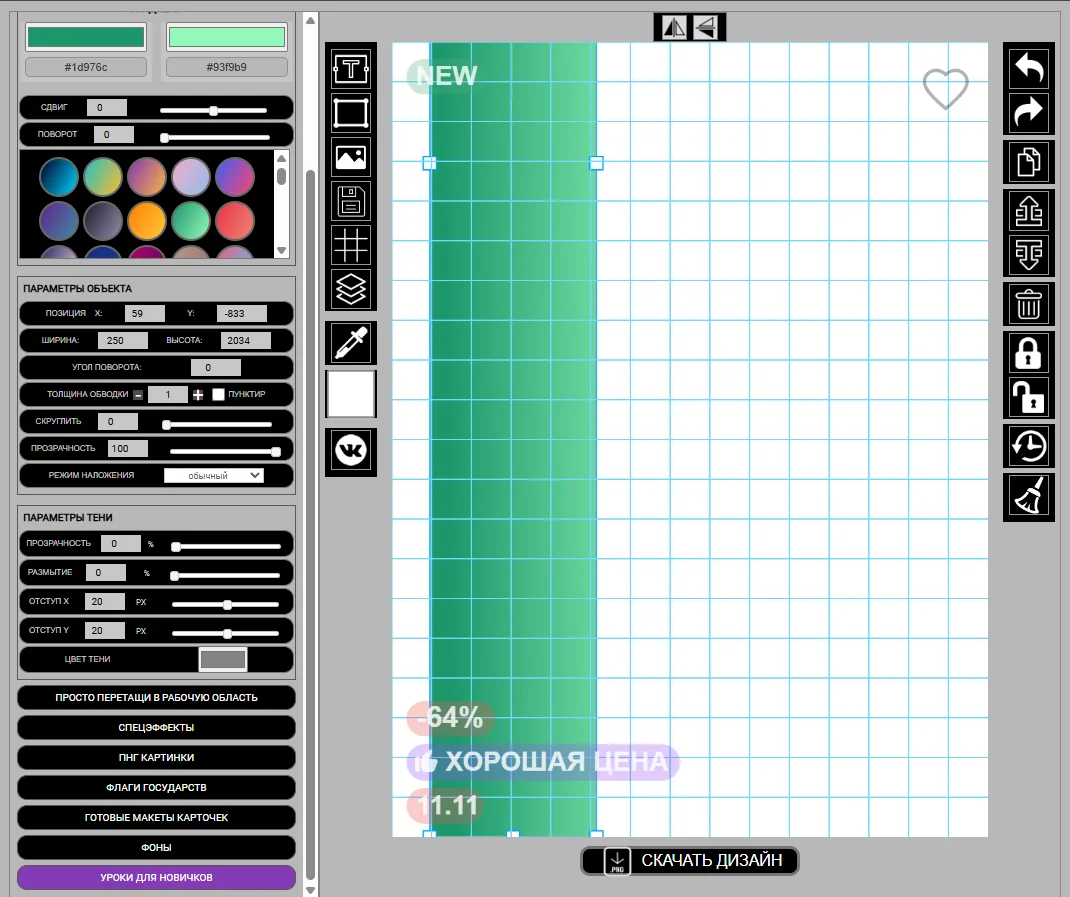This screenshot has height=897, width=1070.
Task: Pick the eyedropper tool
Action: (x=351, y=343)
